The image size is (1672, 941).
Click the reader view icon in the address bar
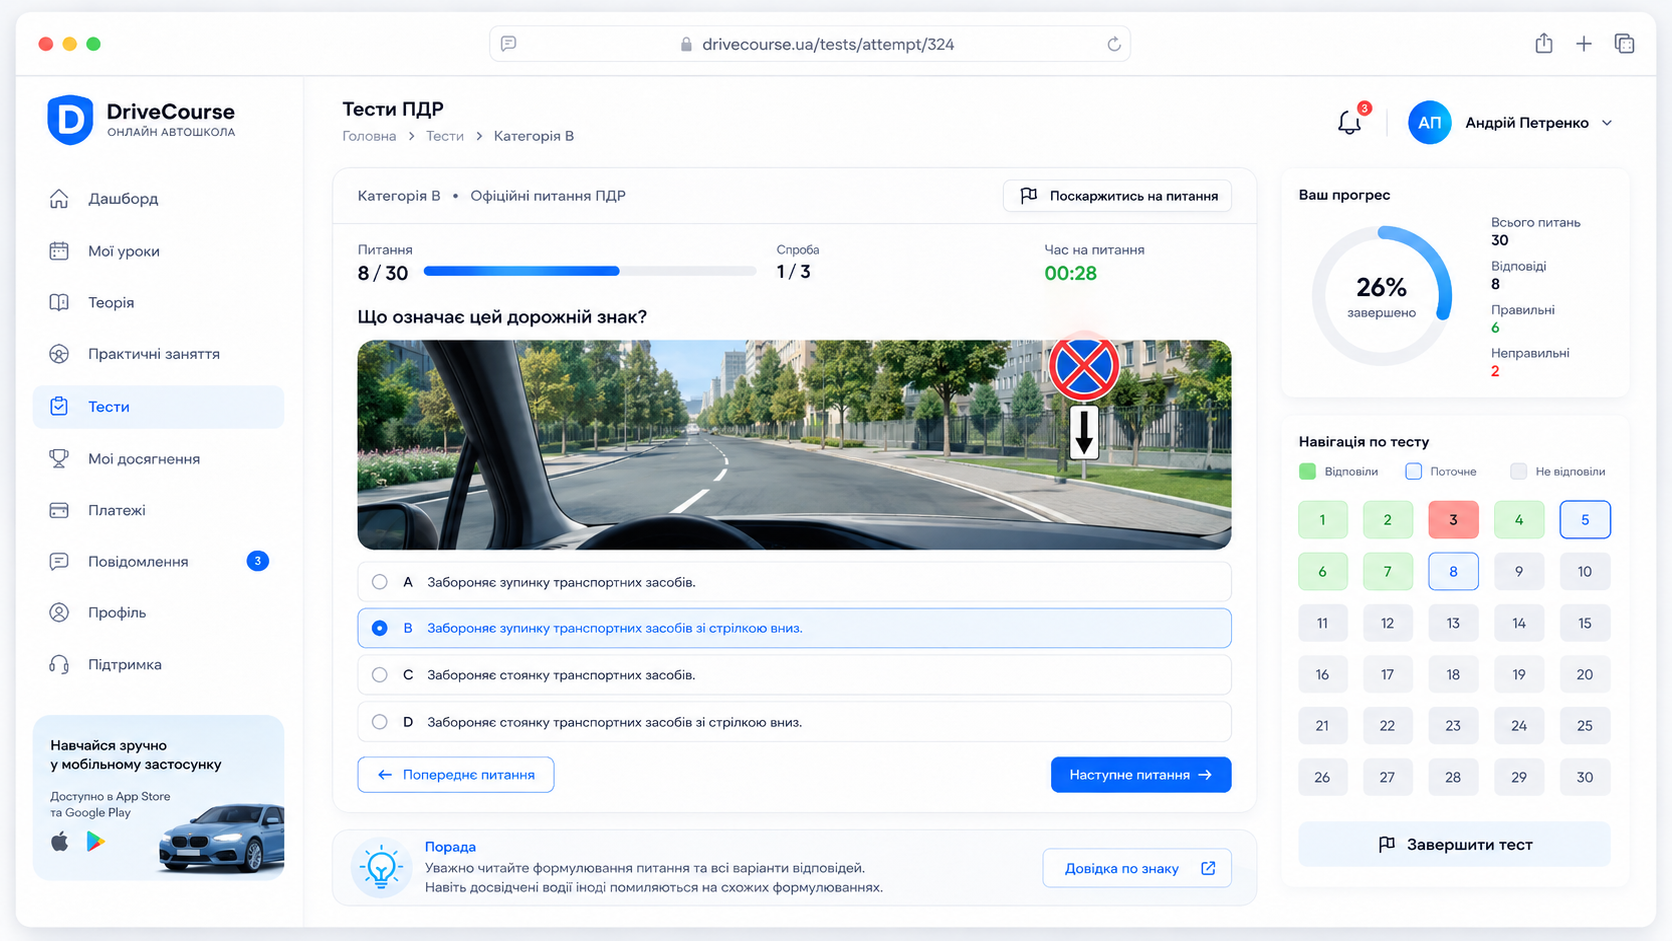[x=508, y=44]
